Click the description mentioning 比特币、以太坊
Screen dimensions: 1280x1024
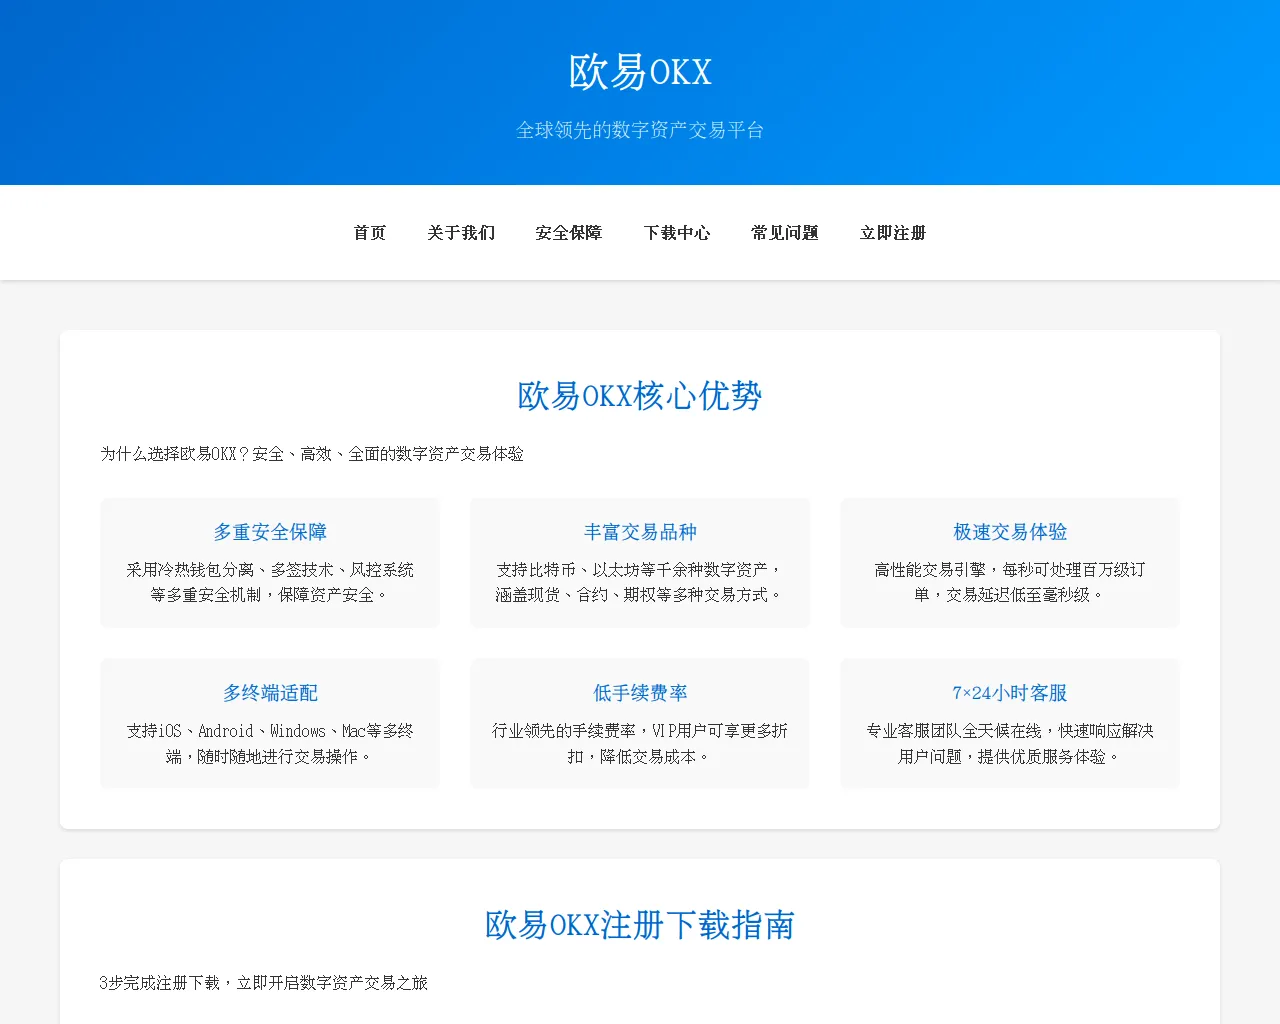pyautogui.click(x=640, y=582)
